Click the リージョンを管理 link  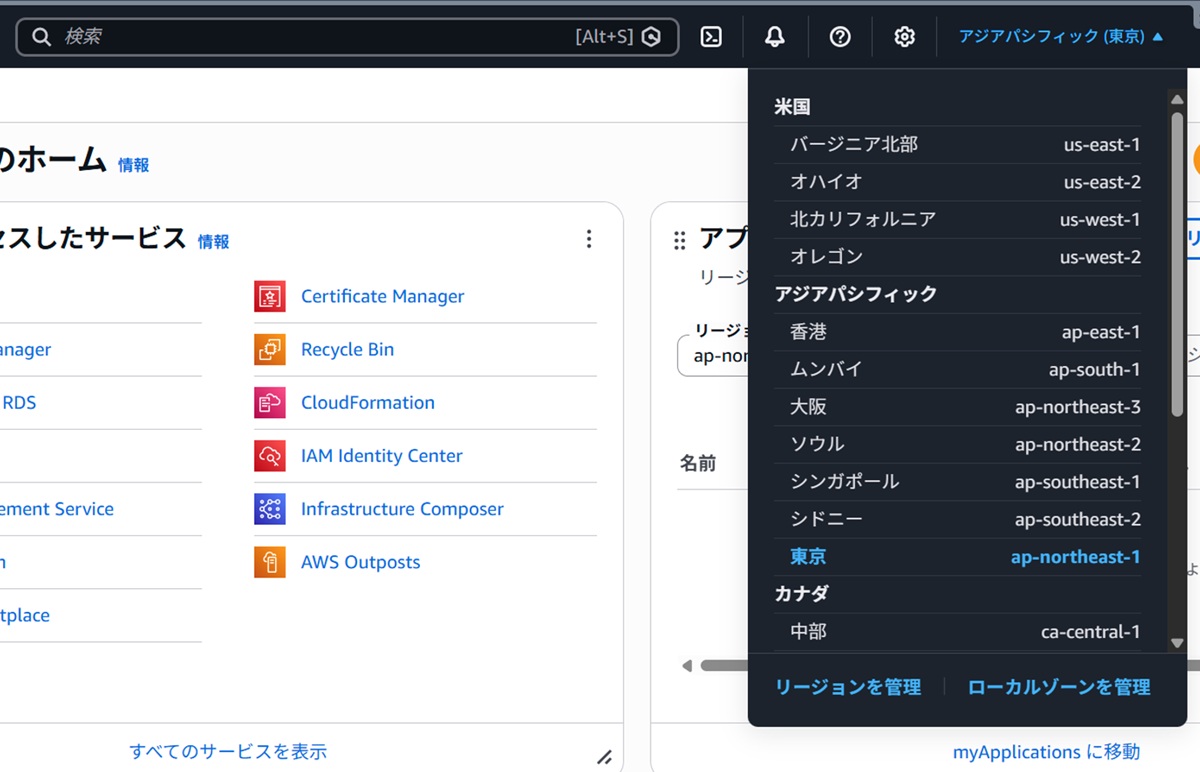tap(848, 687)
